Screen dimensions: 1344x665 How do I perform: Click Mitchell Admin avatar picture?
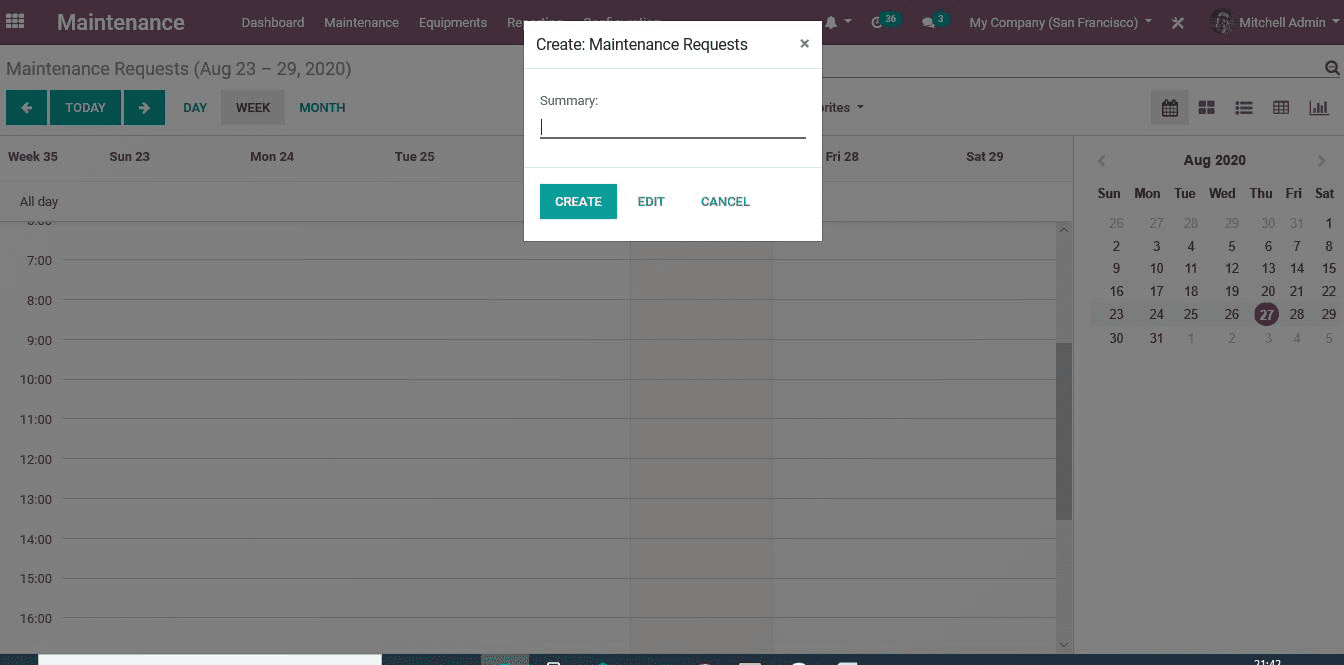click(x=1221, y=22)
